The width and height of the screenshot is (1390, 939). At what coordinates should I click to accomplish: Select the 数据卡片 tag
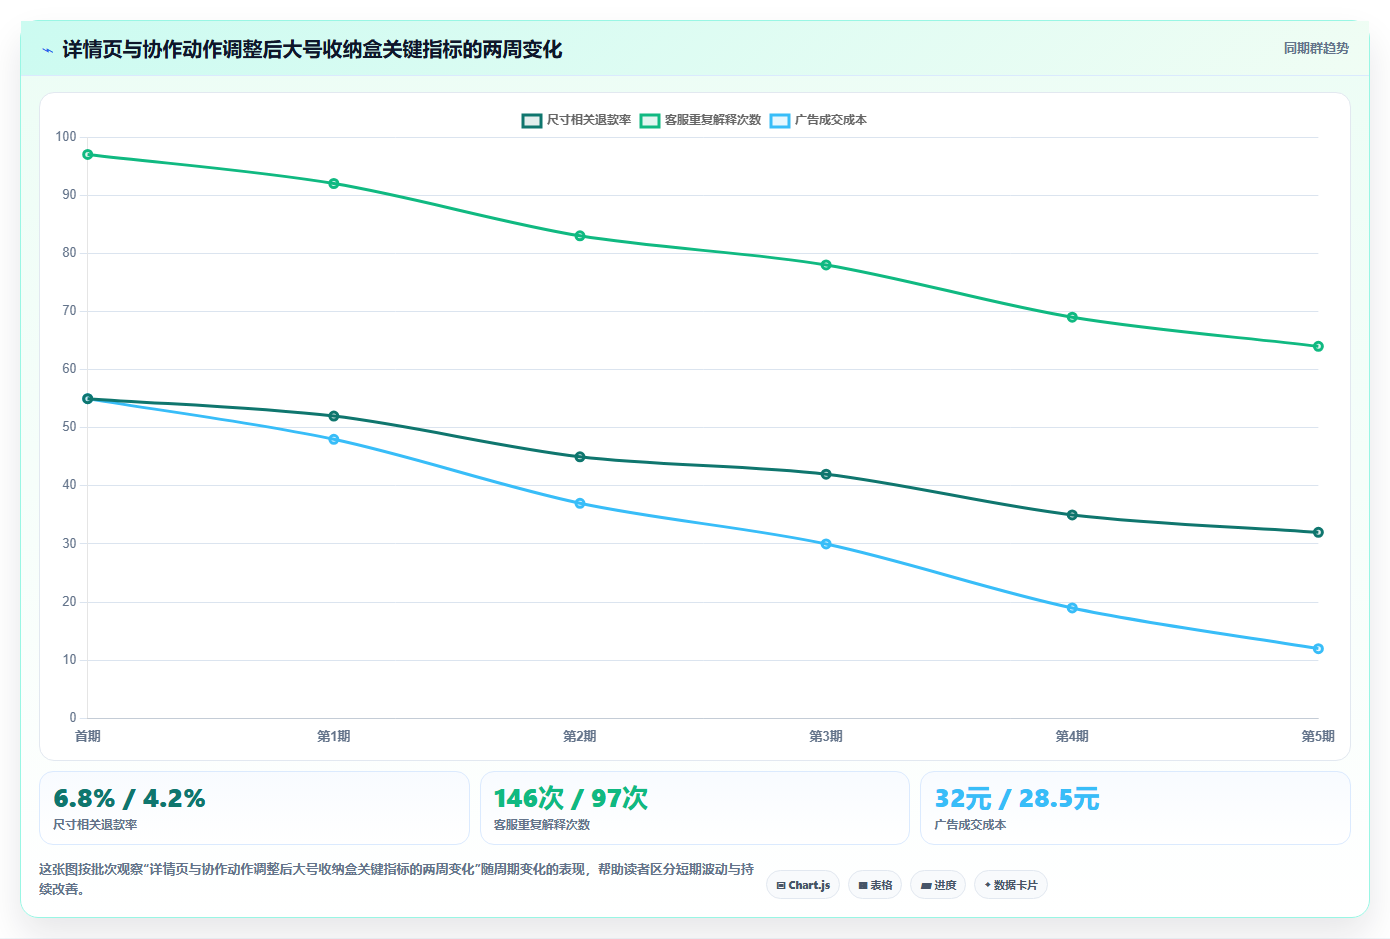(1011, 885)
